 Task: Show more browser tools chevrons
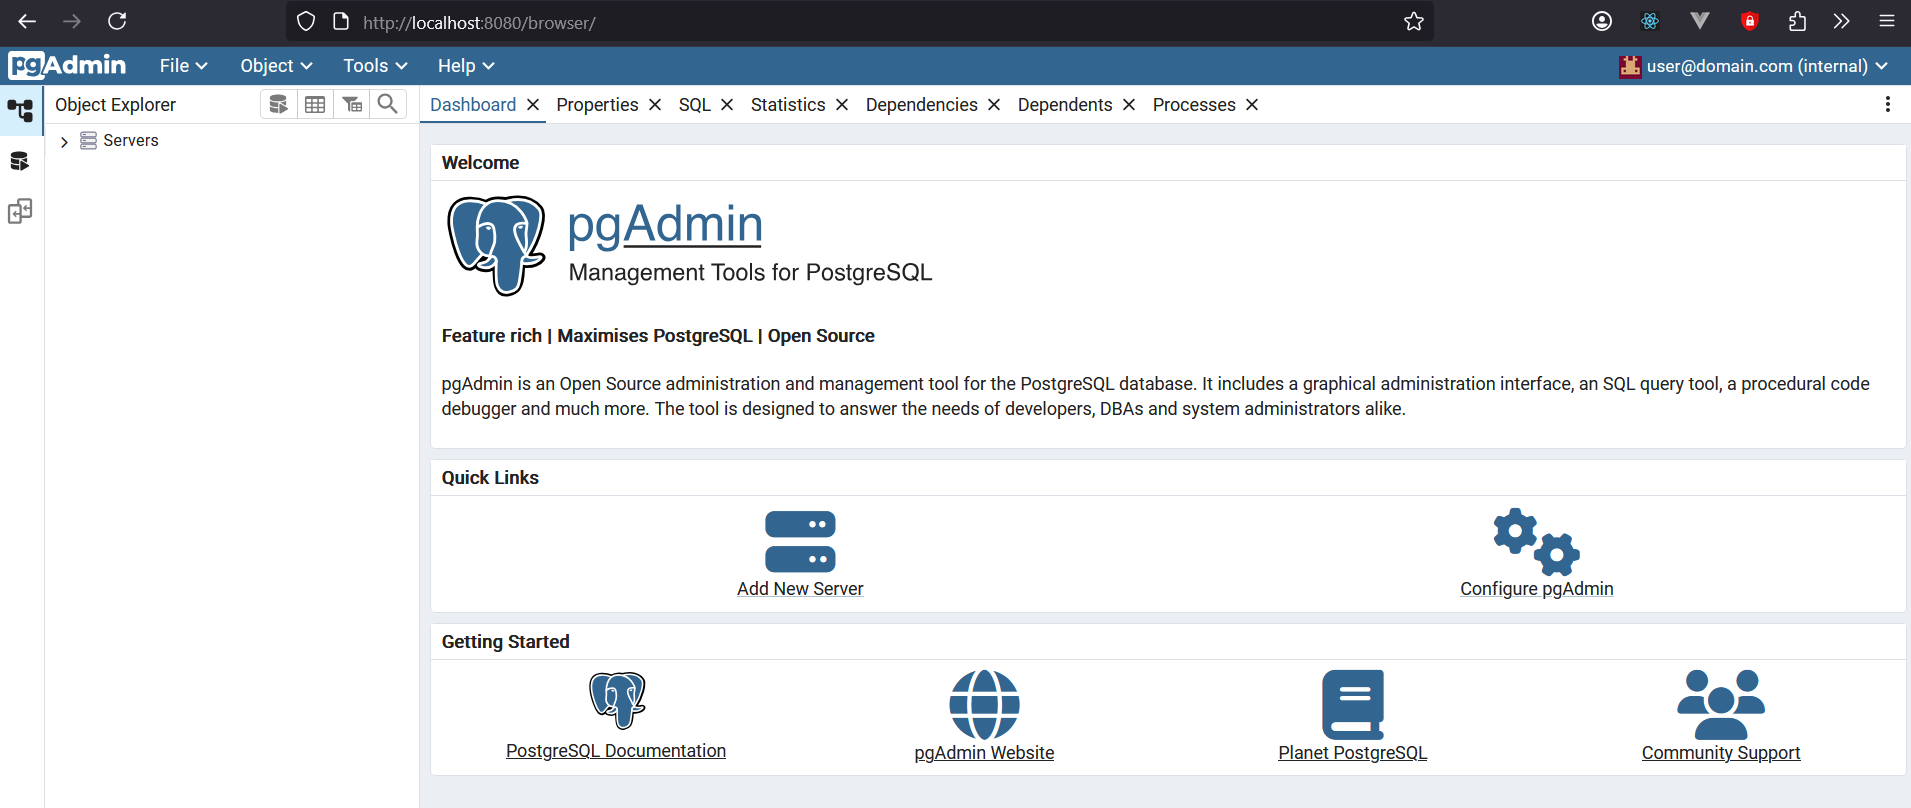coord(1841,21)
